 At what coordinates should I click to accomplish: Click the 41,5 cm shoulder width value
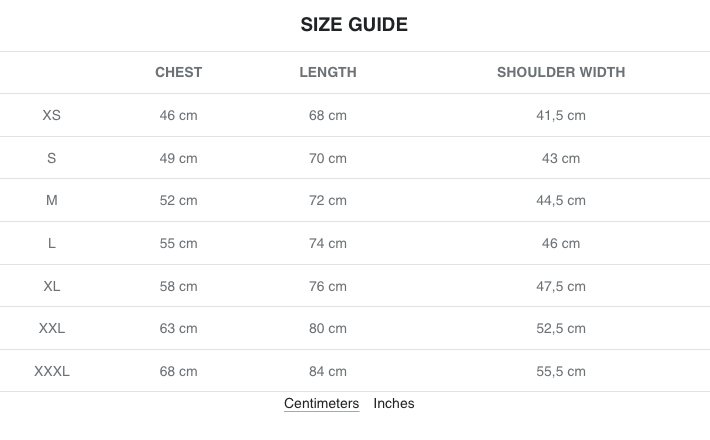point(561,115)
